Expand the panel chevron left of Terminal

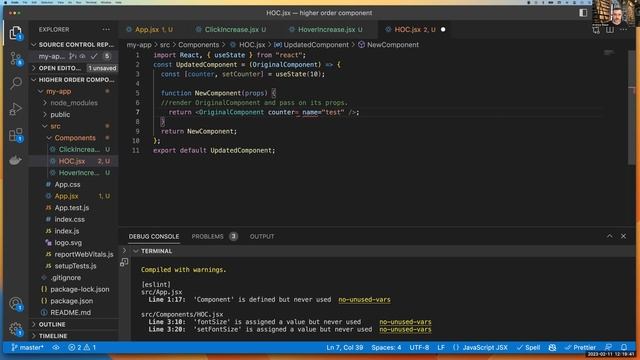[x=124, y=251]
